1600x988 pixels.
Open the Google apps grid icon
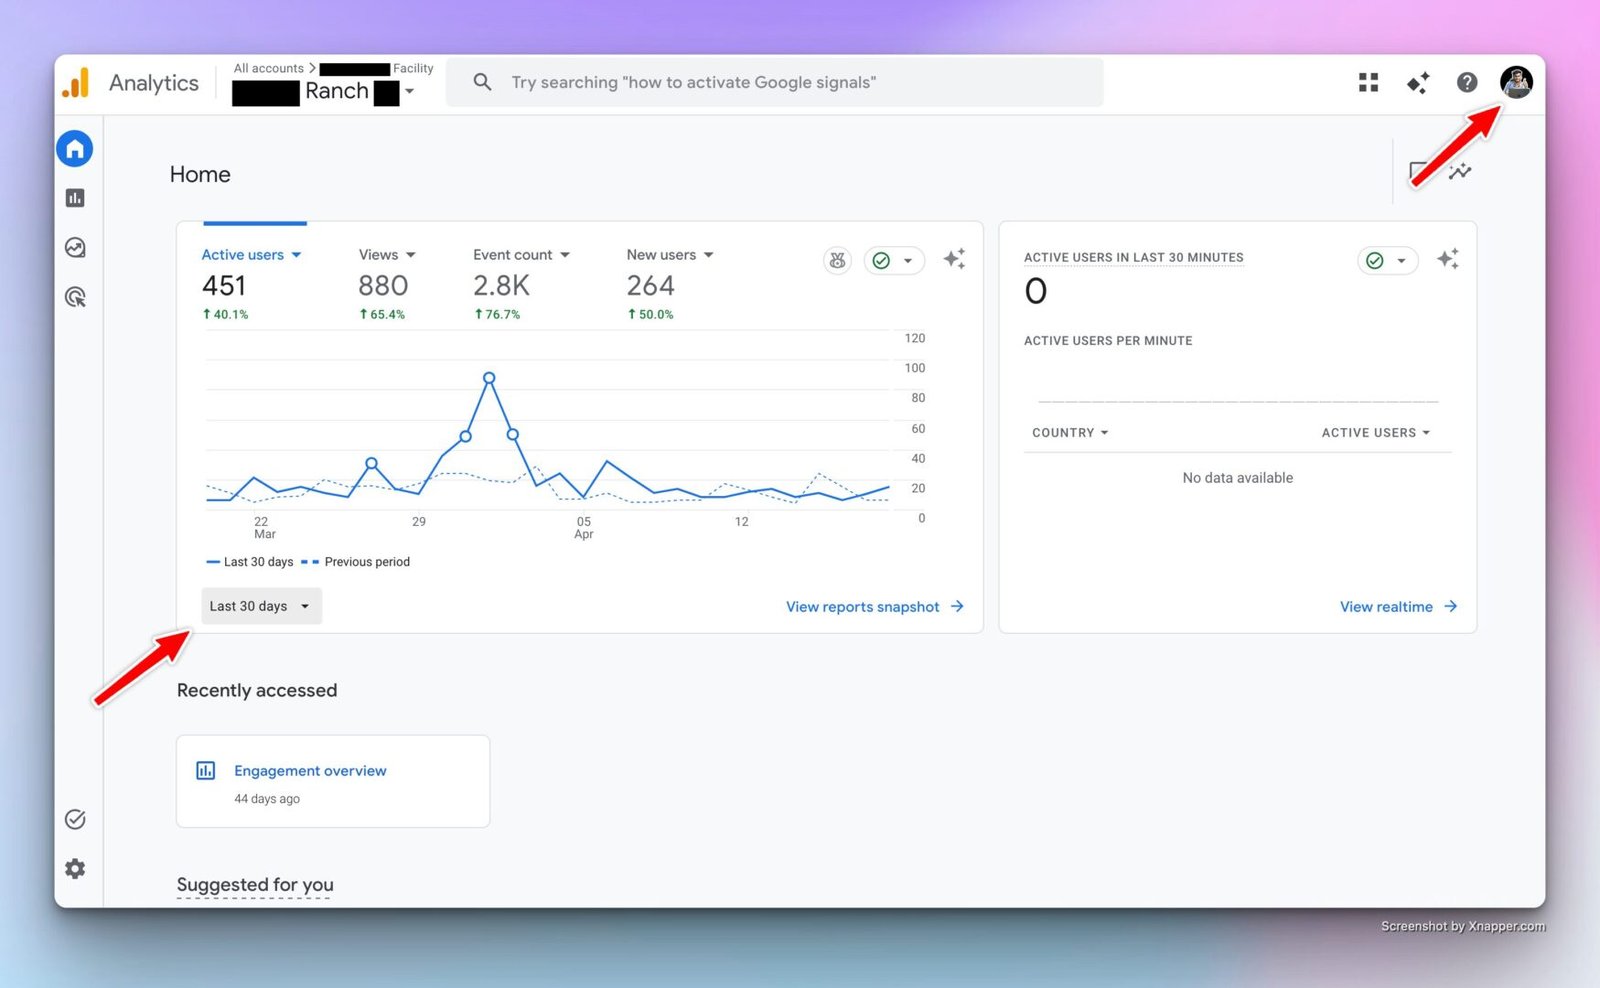pos(1368,83)
